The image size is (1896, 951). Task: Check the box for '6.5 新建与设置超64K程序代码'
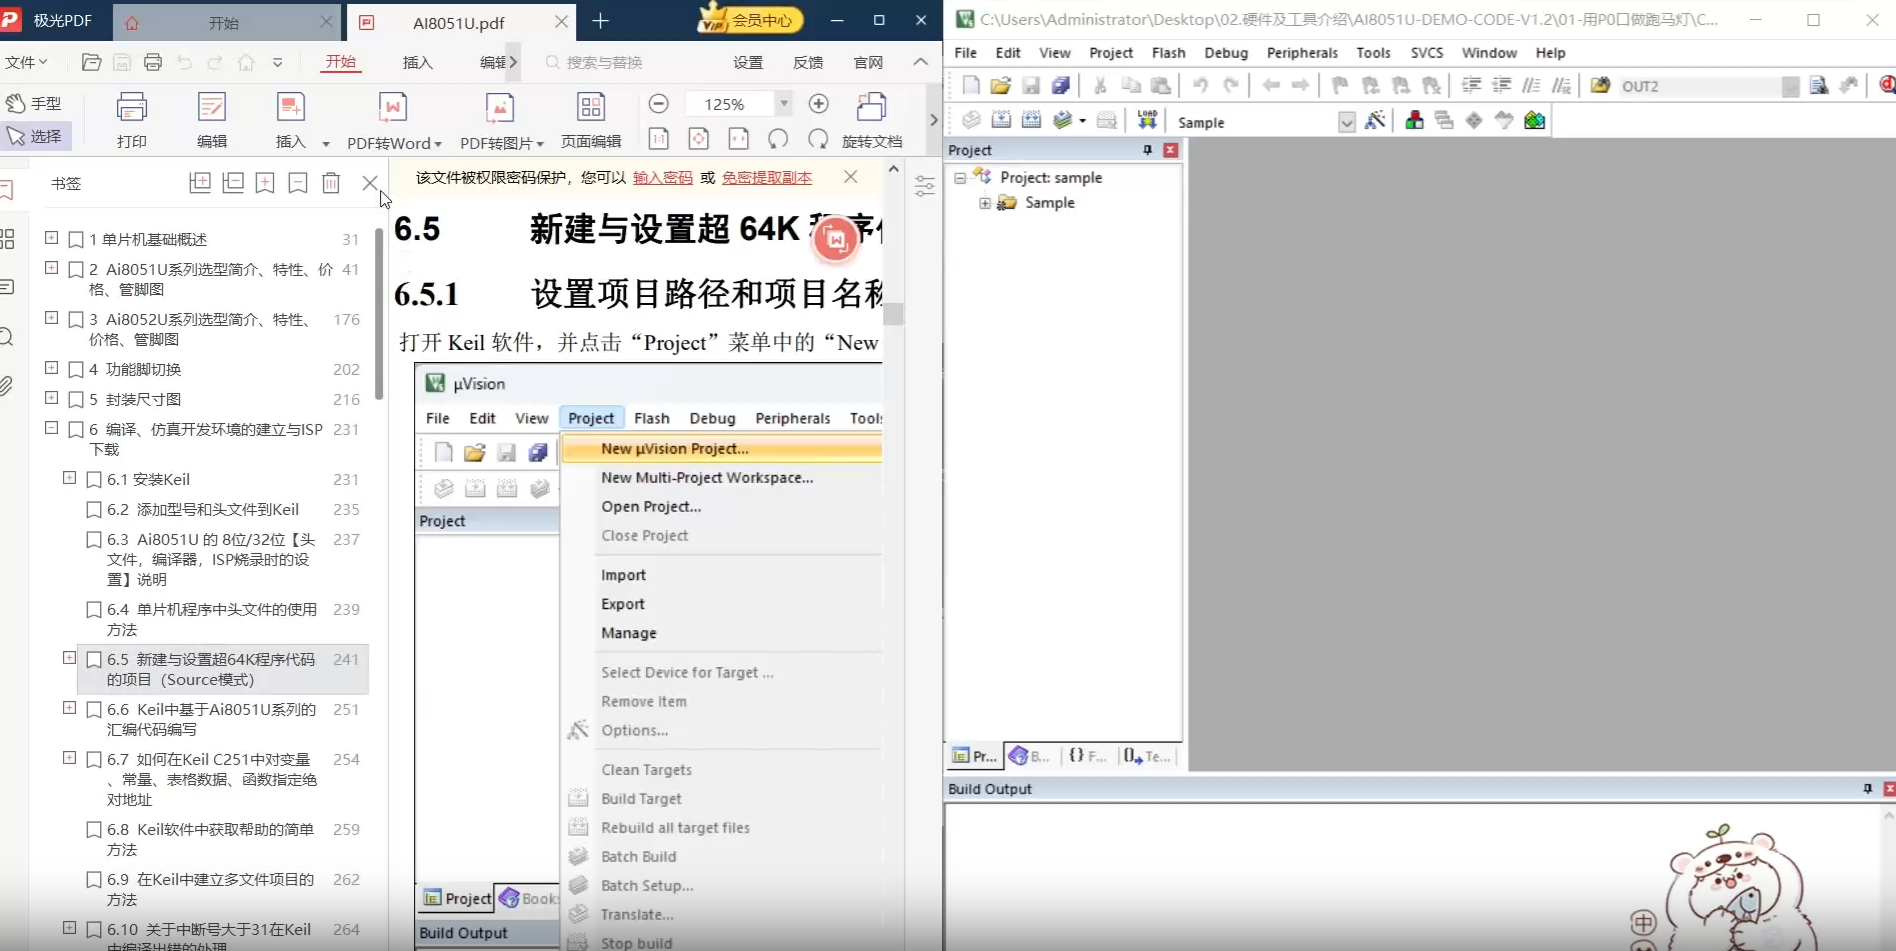94,660
